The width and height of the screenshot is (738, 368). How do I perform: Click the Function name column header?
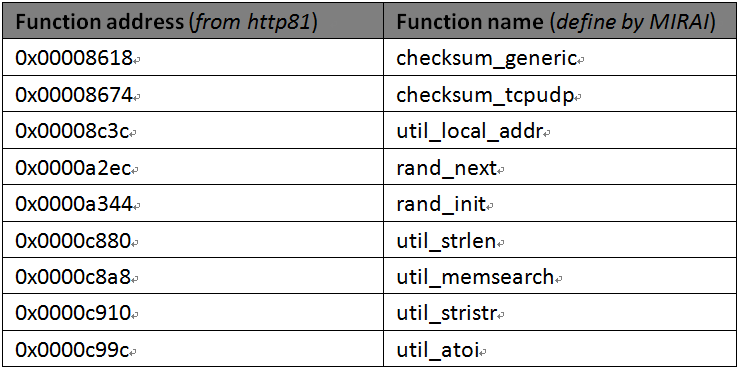(x=560, y=21)
